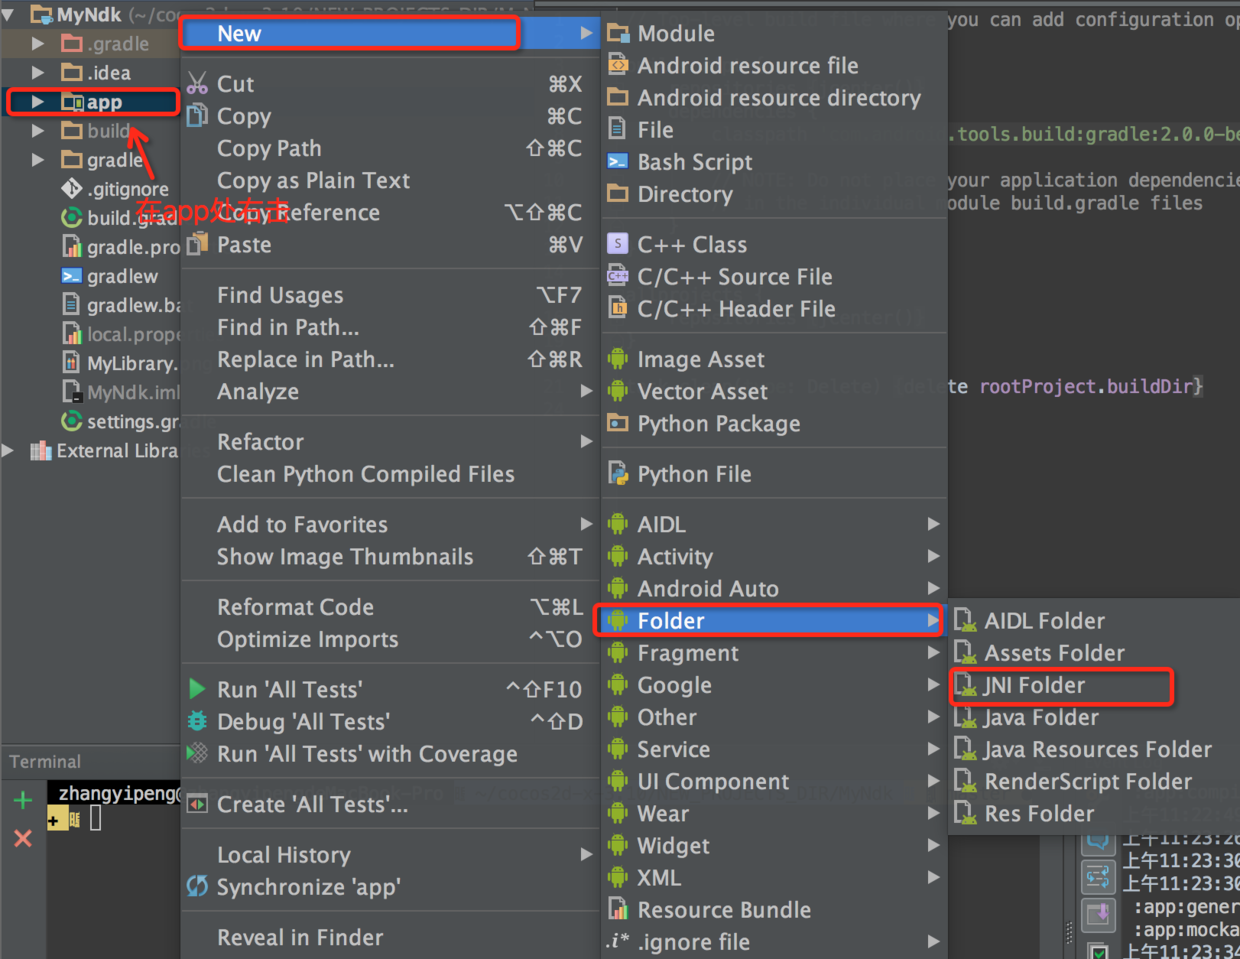Screen dimensions: 1240x959
Task: Click Reveal in Finder
Action: [300, 937]
